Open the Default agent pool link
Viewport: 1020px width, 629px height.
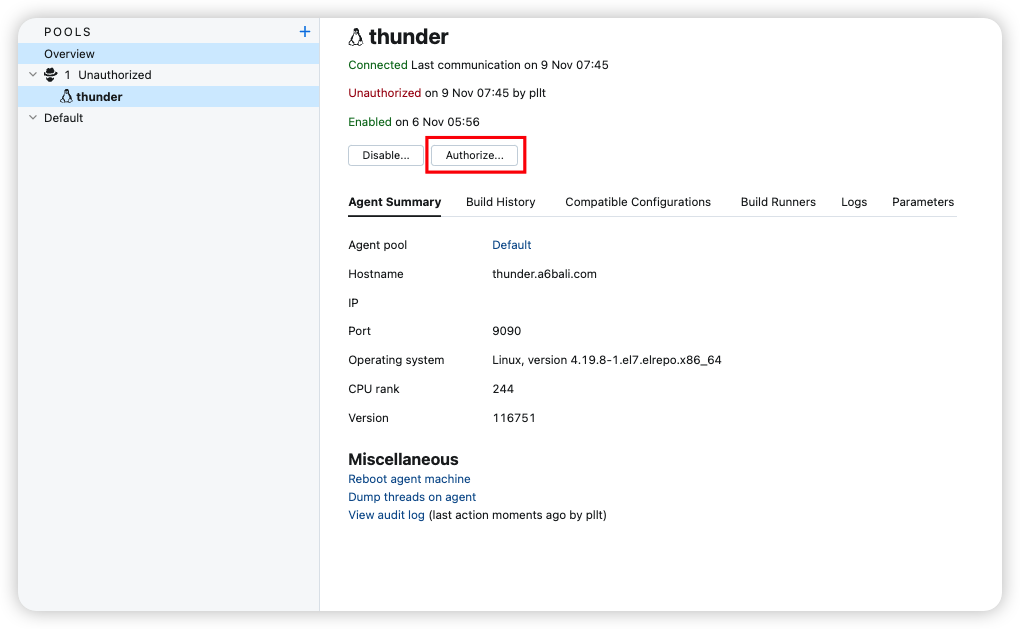511,245
